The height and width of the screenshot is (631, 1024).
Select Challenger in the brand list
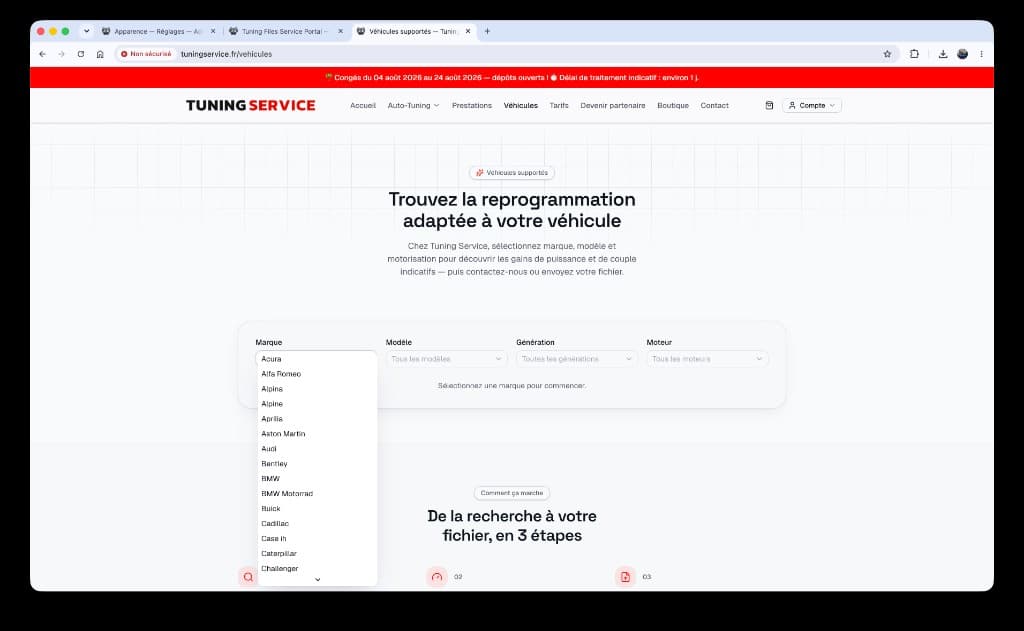pyautogui.click(x=317, y=569)
